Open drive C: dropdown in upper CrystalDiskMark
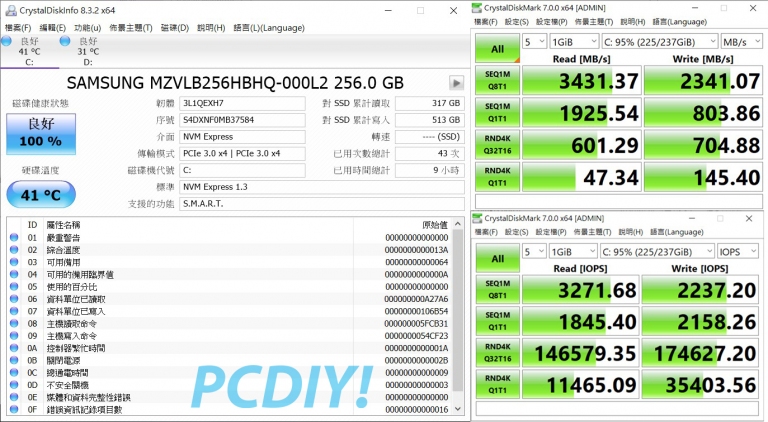The image size is (768, 422). click(x=659, y=42)
